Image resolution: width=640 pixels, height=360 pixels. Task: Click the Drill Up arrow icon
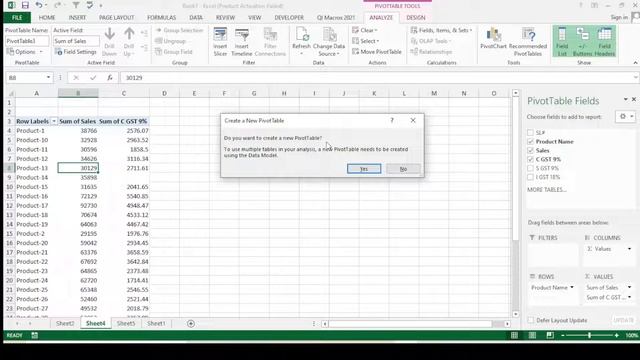[129, 34]
